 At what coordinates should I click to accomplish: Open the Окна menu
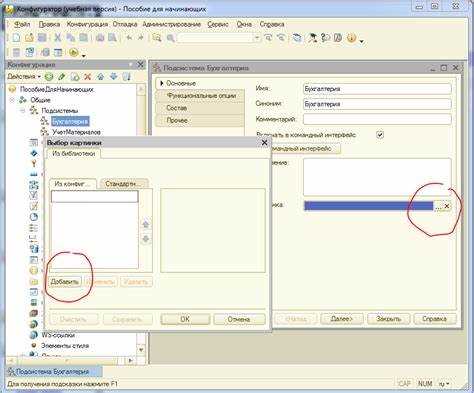244,24
